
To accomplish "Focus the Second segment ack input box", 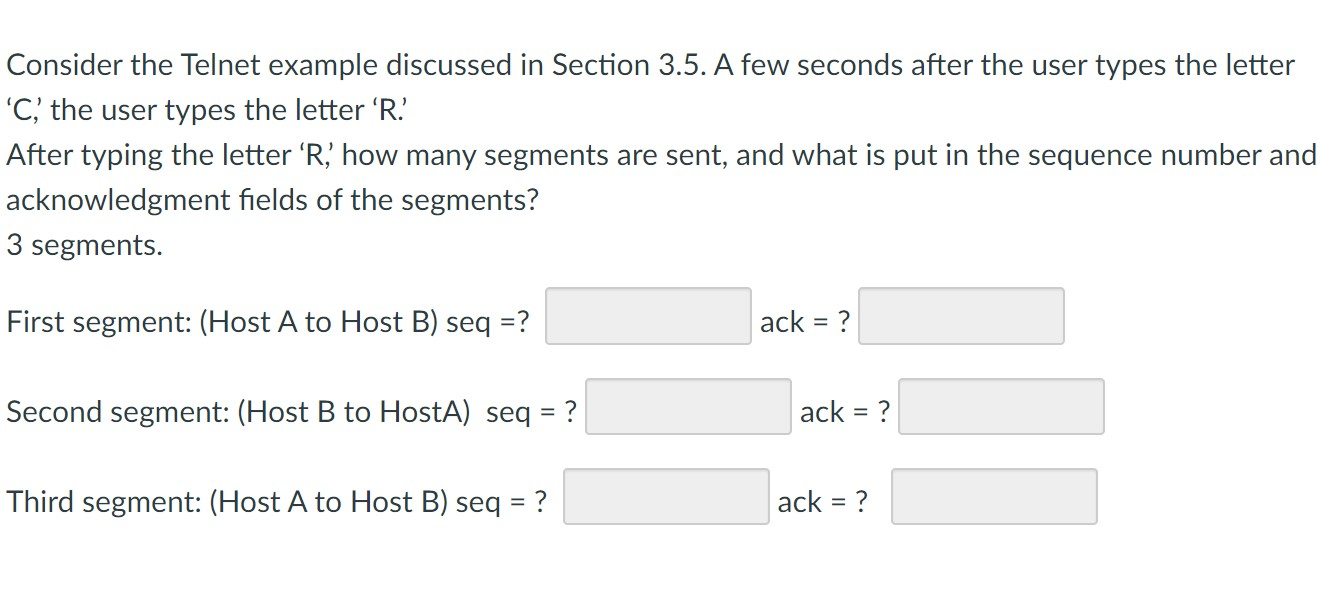I will pos(1001,406).
